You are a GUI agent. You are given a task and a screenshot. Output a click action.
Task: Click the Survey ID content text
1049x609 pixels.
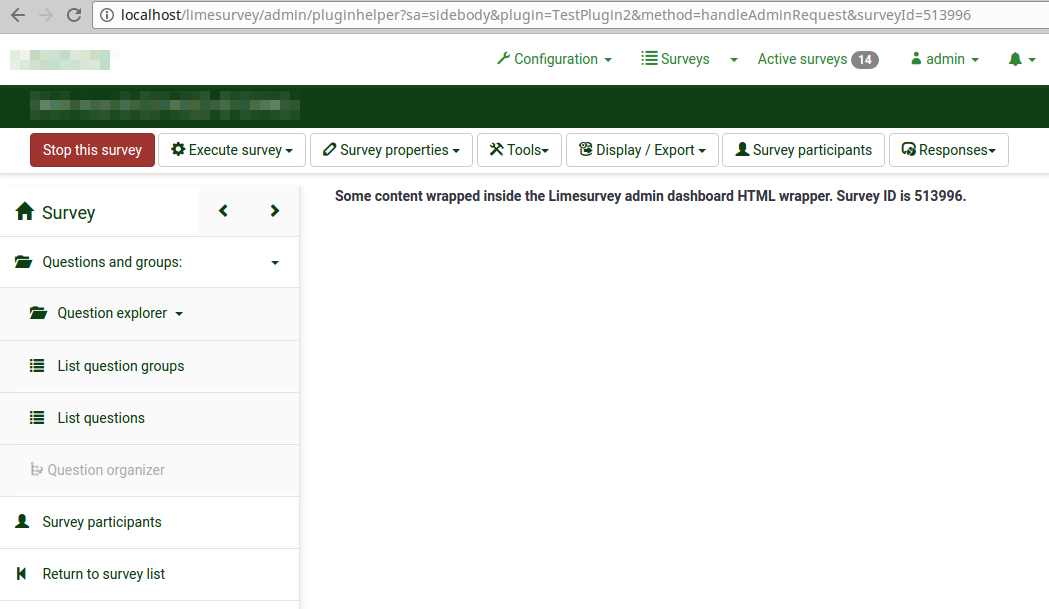pyautogui.click(x=650, y=196)
